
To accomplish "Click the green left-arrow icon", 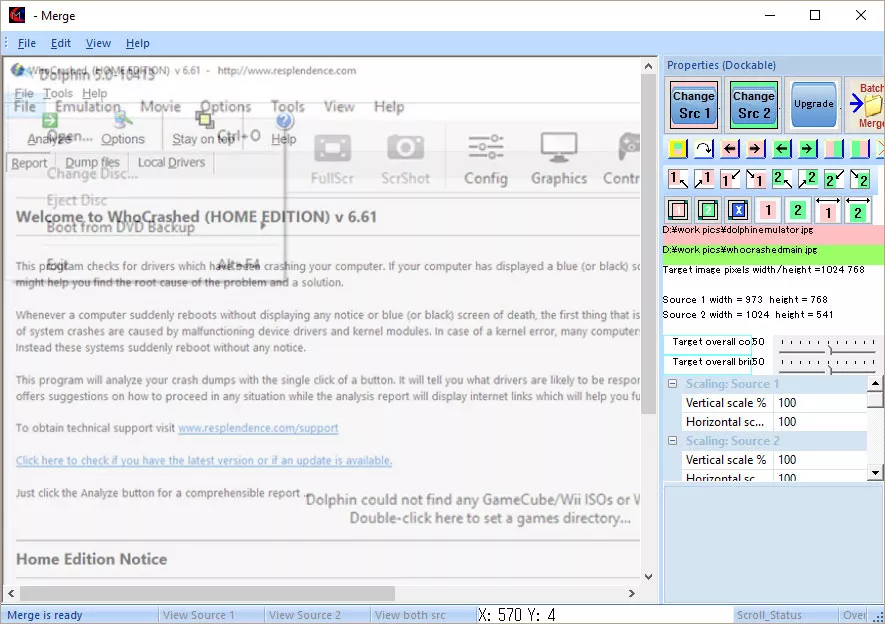I will (782, 149).
